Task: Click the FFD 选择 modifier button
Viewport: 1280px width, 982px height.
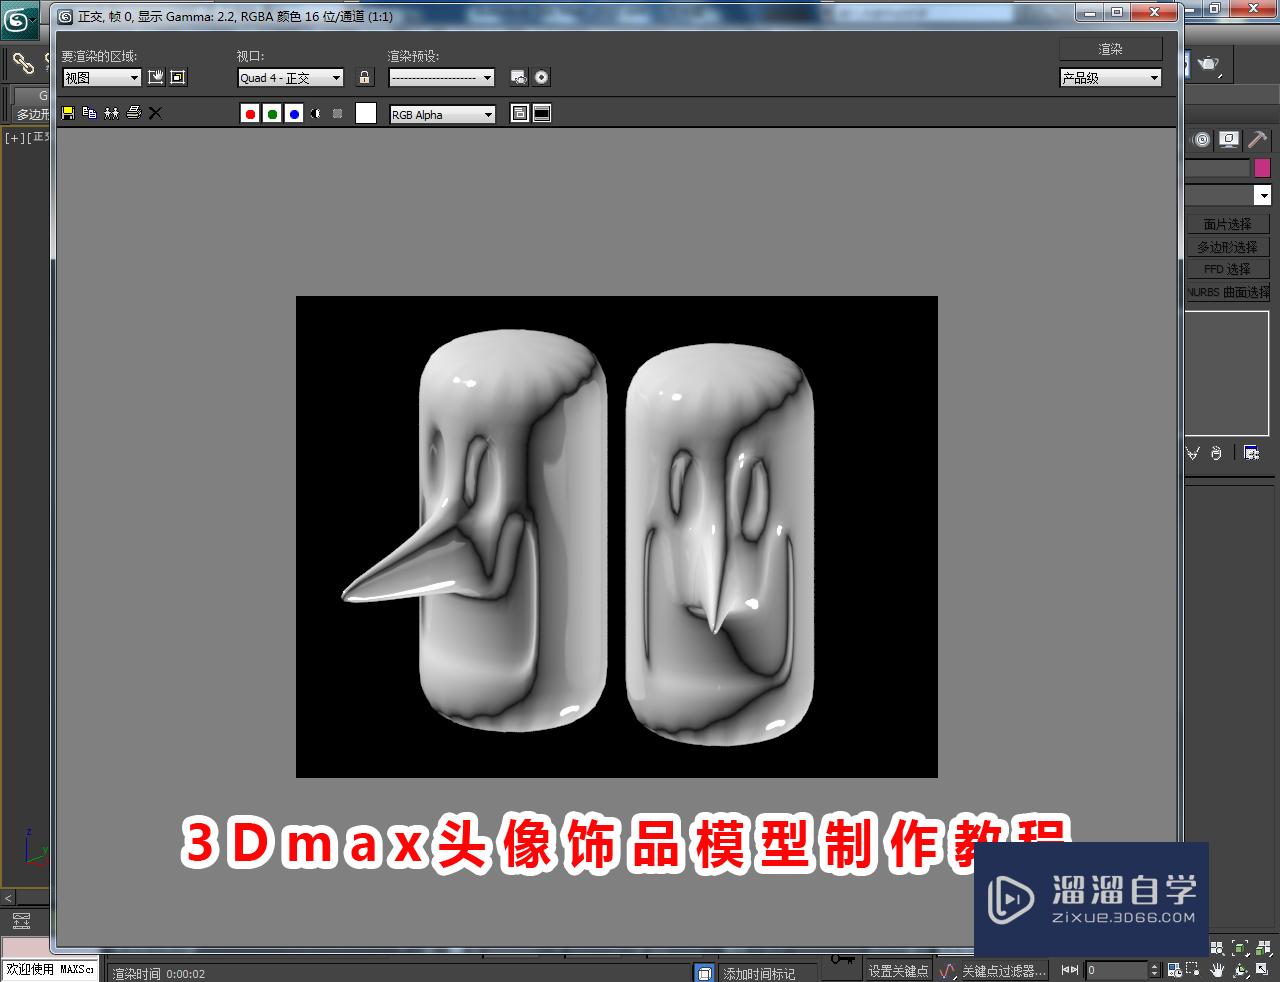Action: [x=1227, y=269]
